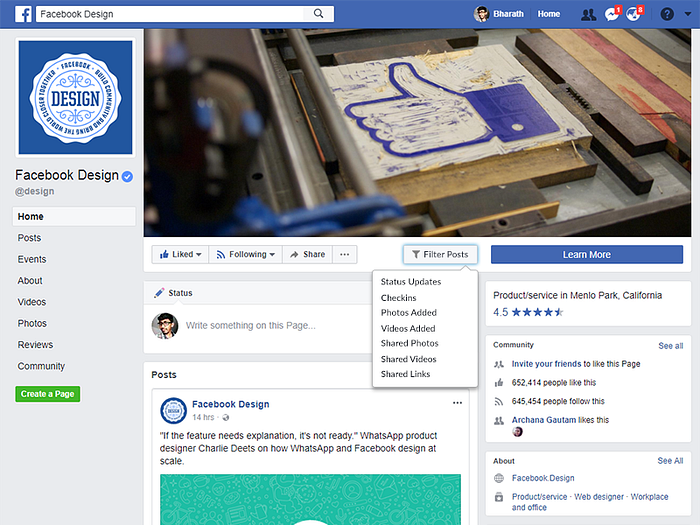700x525 pixels.
Task: Click the Facebook Design page profile picture
Action: click(x=75, y=97)
